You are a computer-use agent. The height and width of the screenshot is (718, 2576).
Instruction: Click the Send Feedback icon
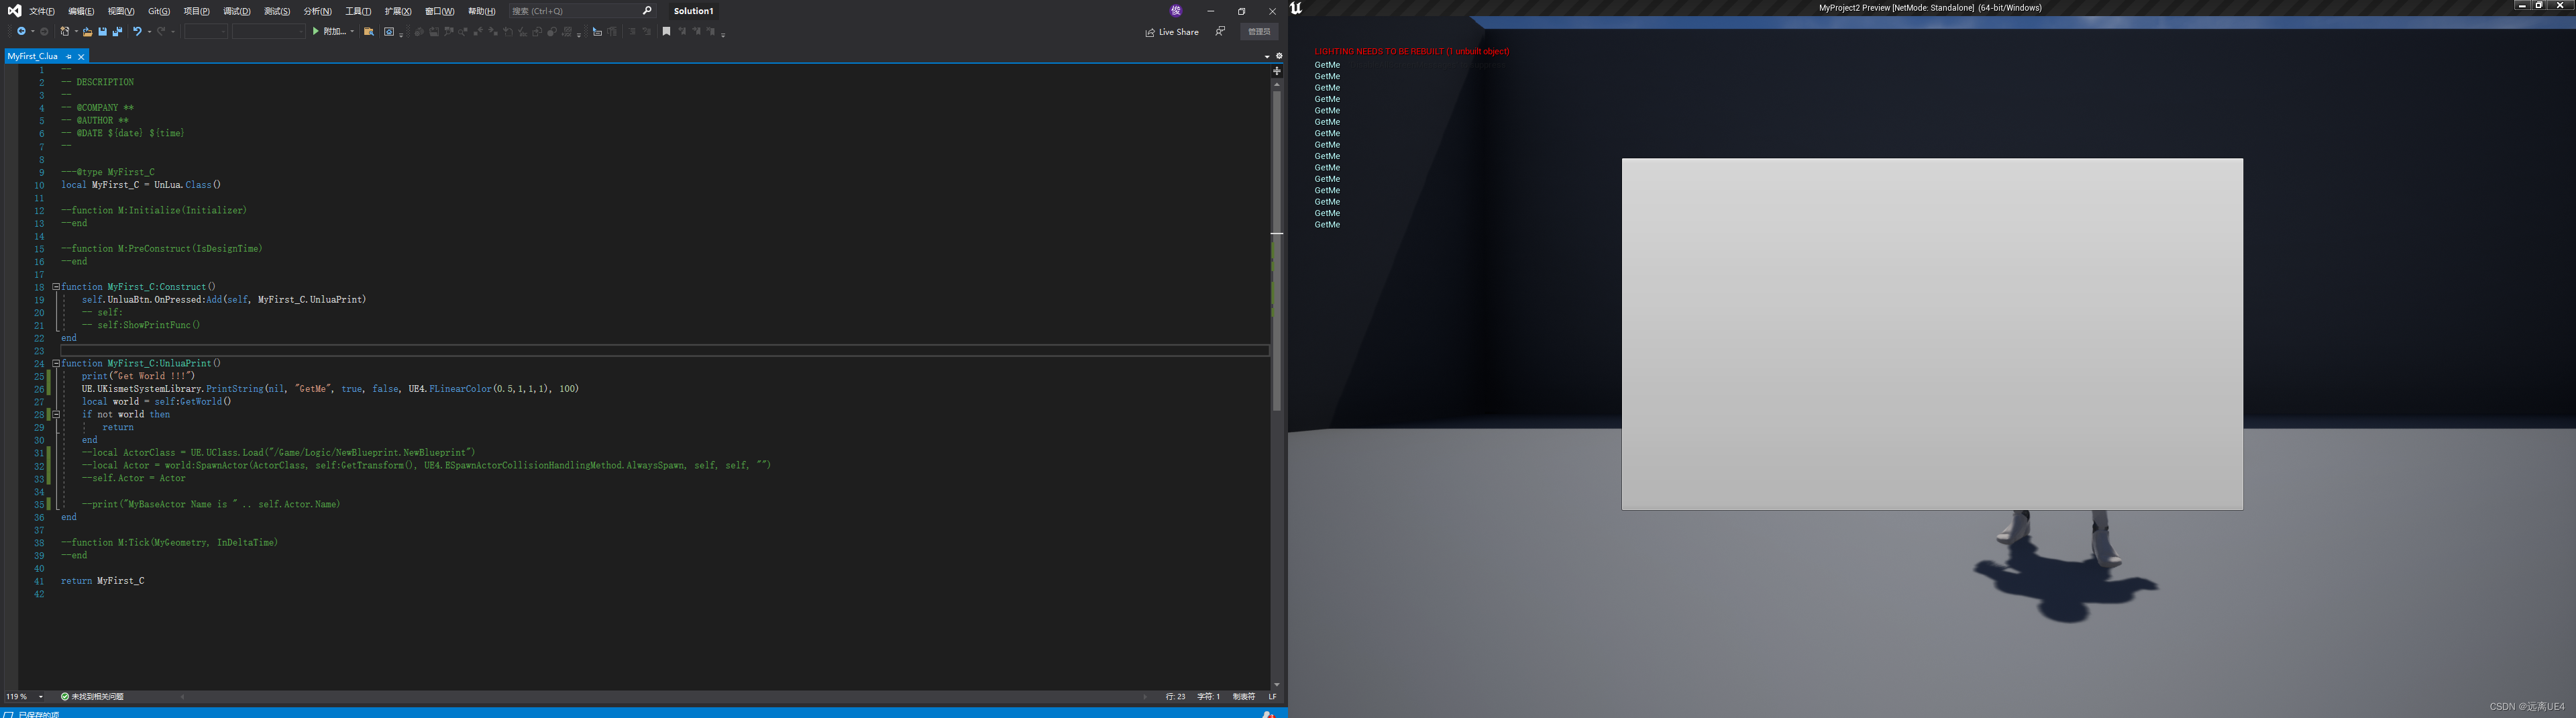pos(1220,32)
